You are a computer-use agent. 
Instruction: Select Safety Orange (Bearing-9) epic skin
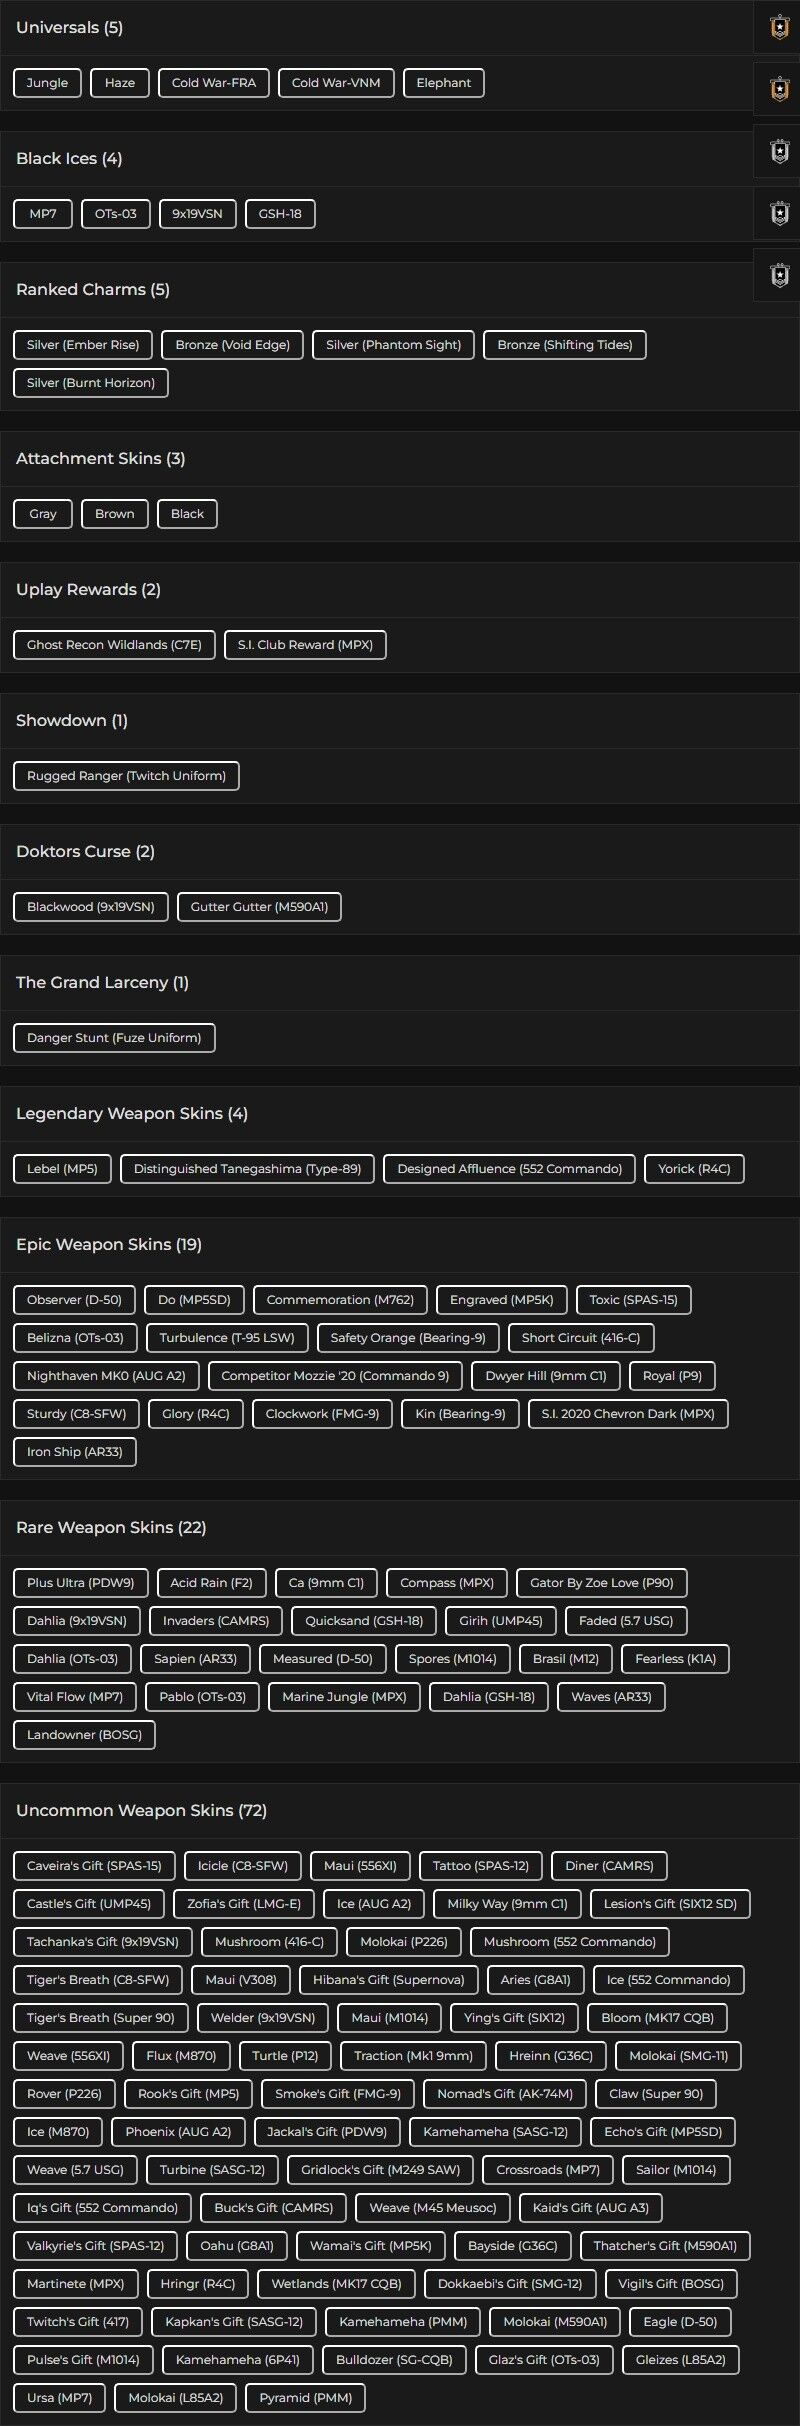[408, 1338]
